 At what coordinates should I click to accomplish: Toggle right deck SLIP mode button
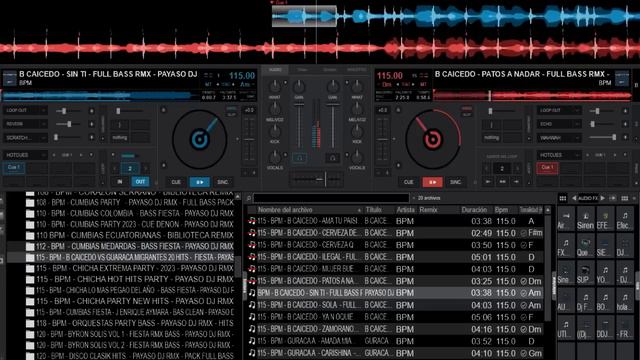(x=467, y=115)
